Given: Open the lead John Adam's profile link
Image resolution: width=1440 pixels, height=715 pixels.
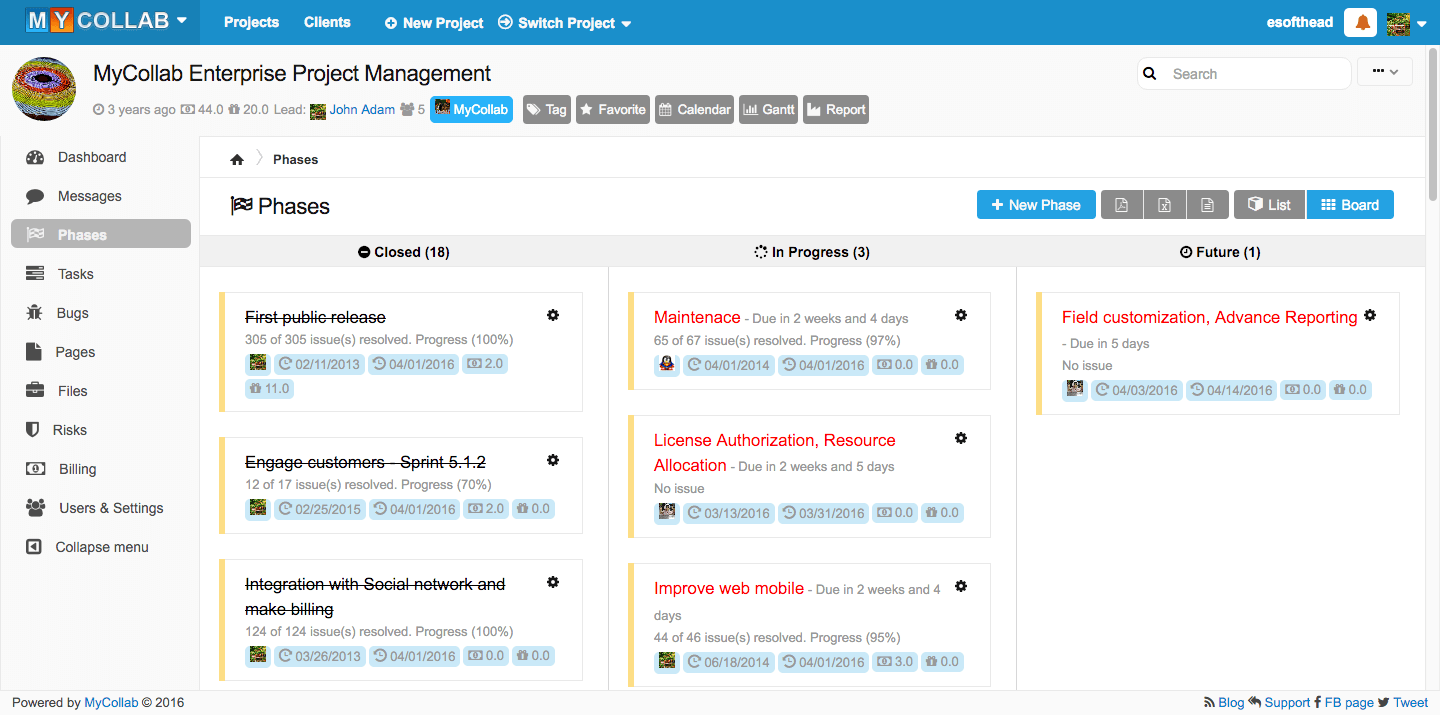Looking at the screenshot, I should pos(362,109).
